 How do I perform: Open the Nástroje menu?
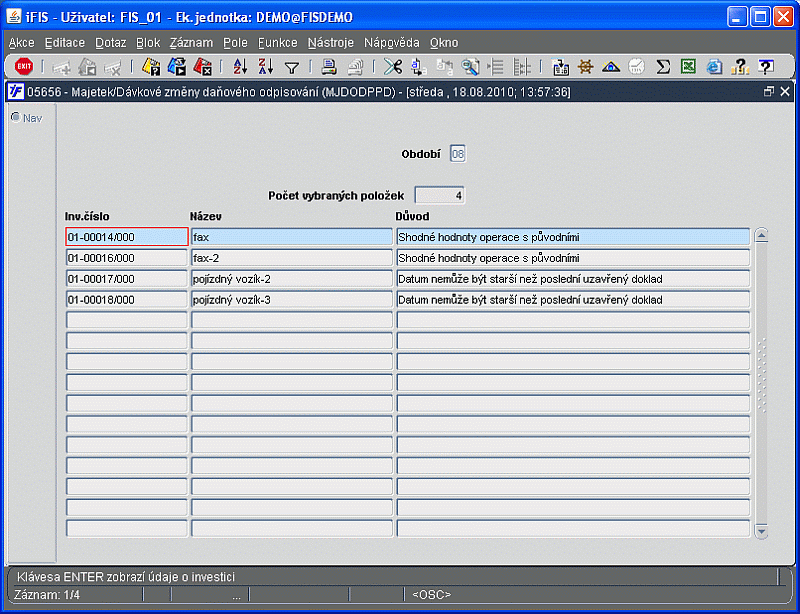331,43
